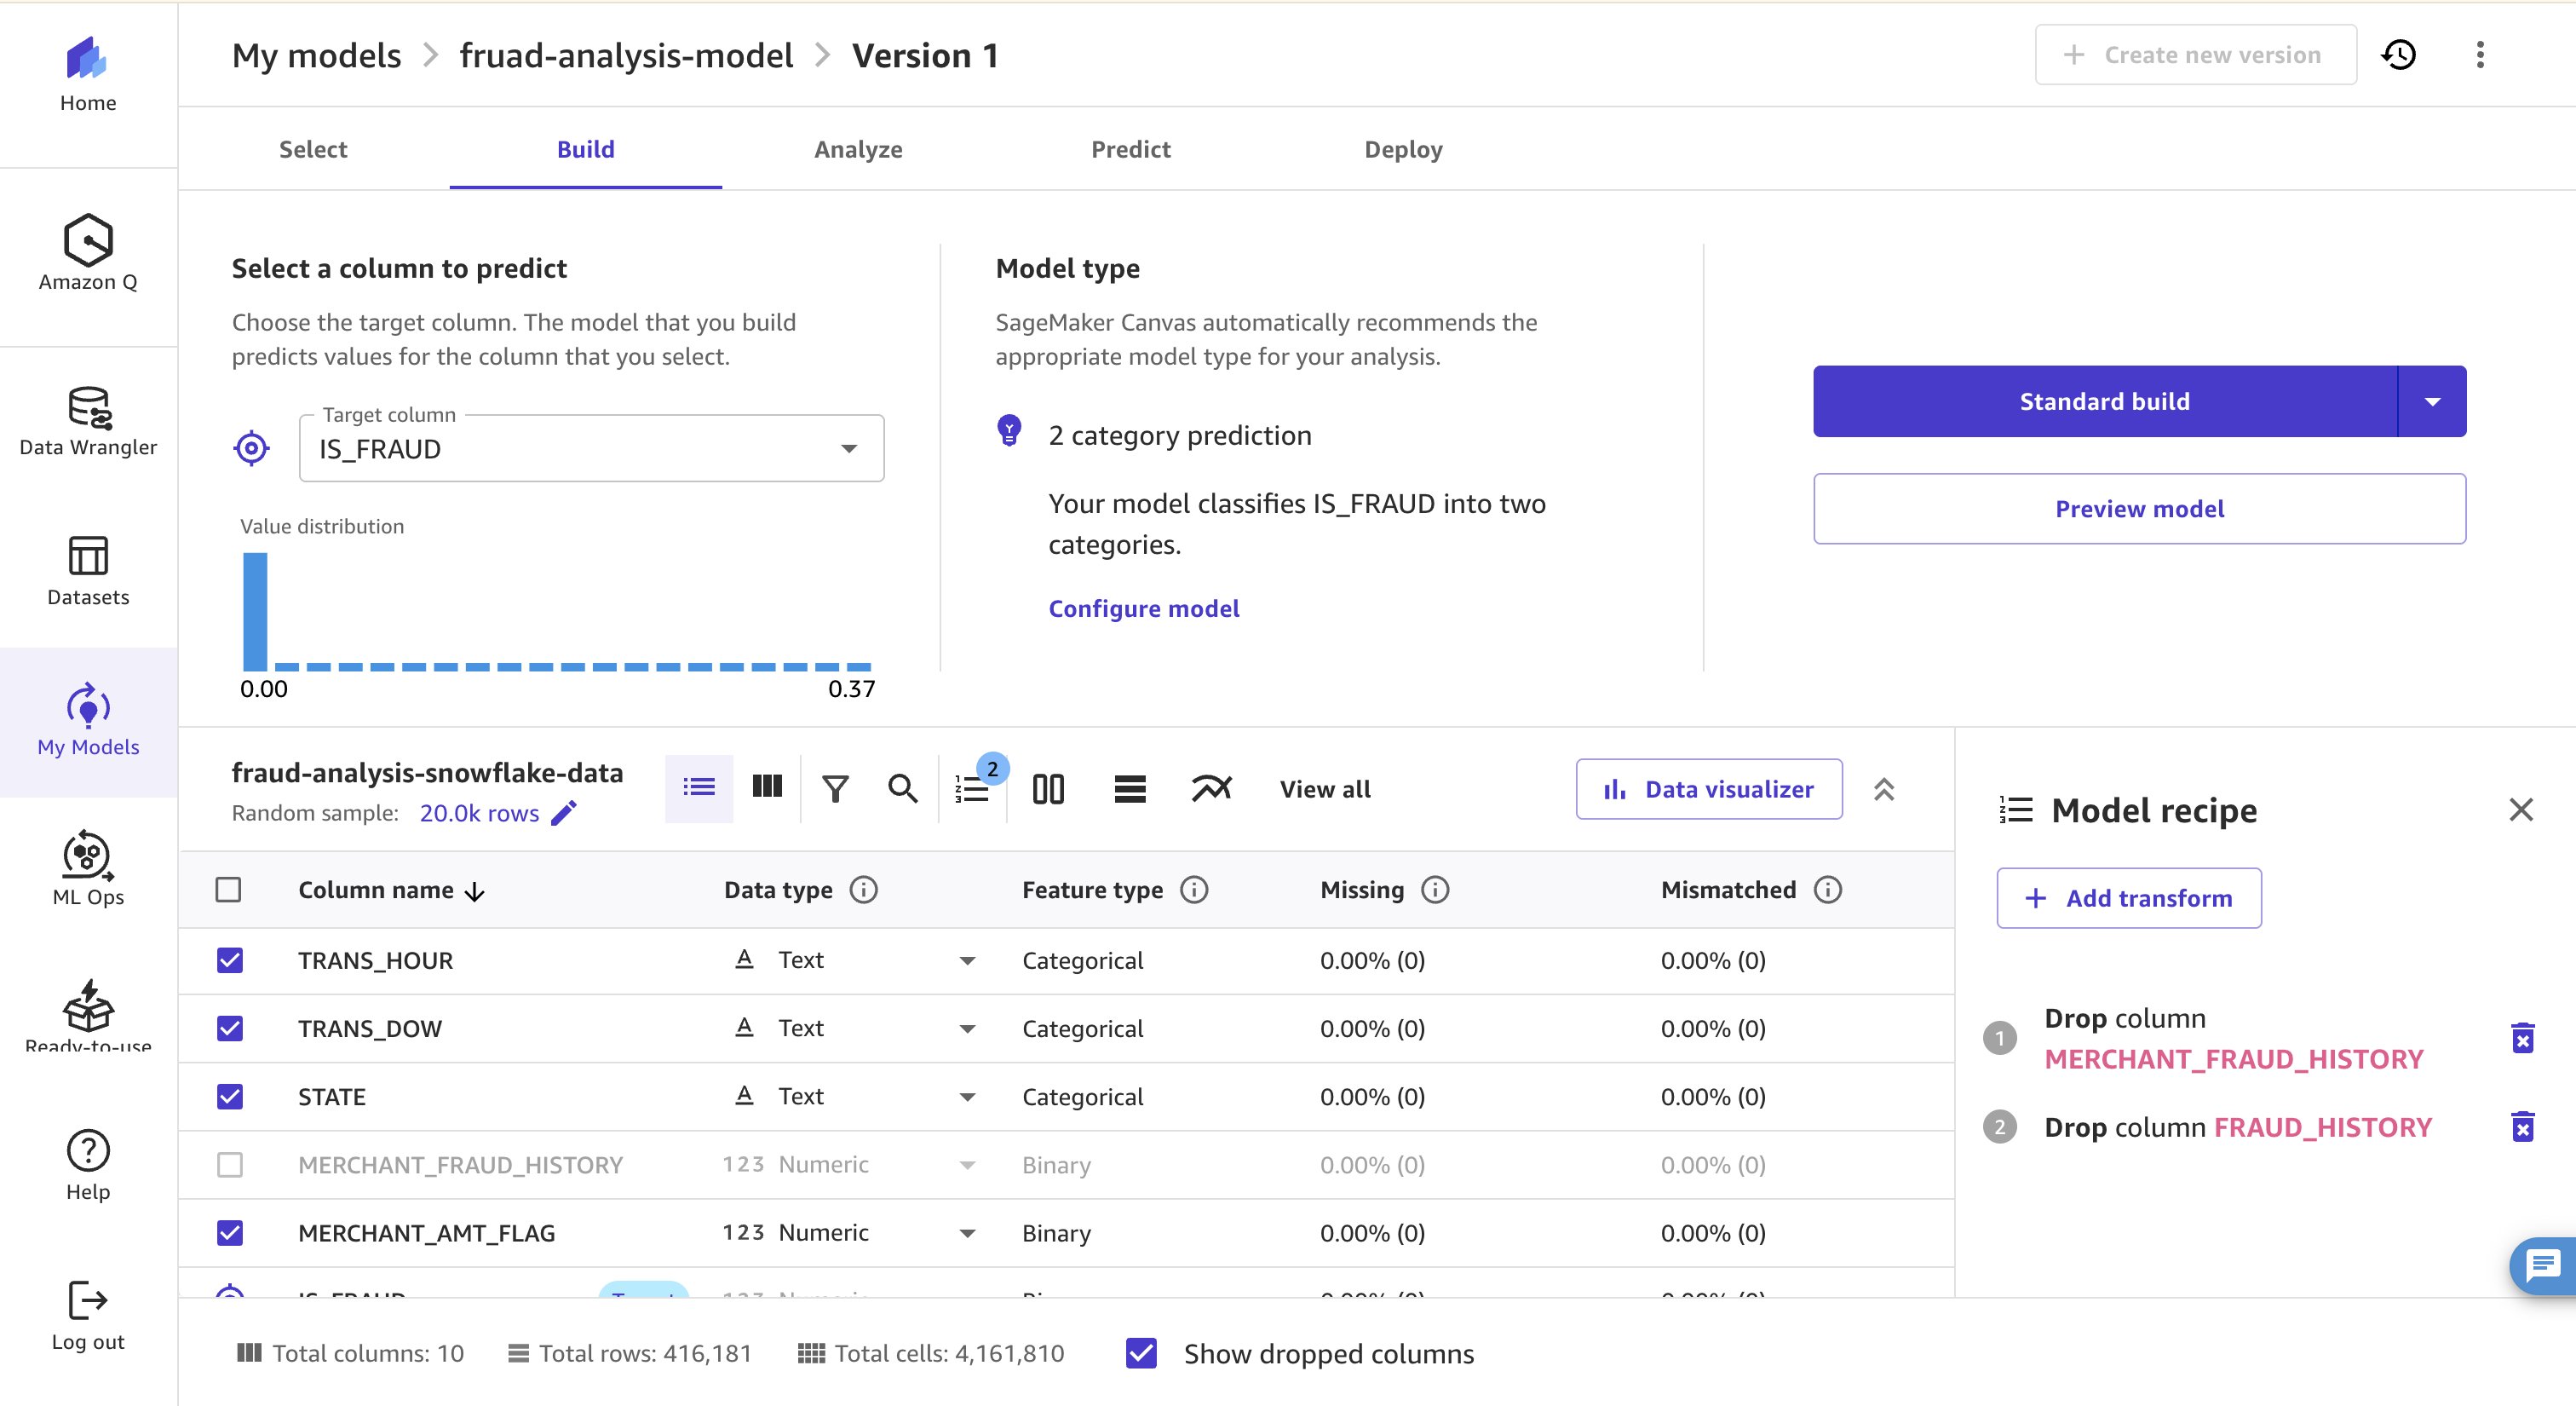Click the tallest bar in value distribution

(x=255, y=611)
